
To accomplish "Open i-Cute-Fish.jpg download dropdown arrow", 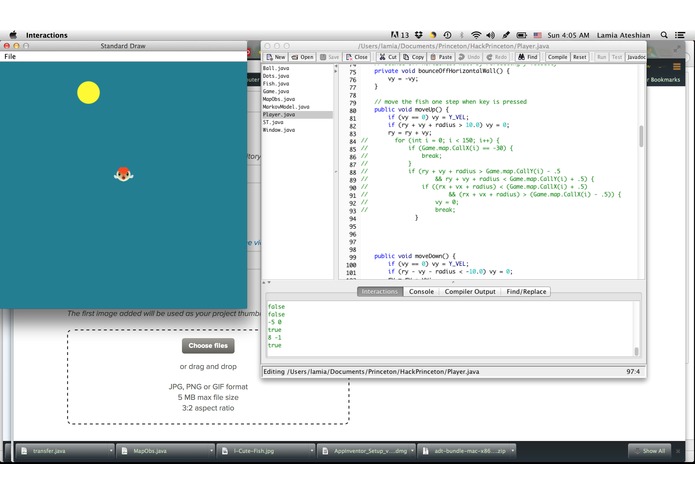I will (x=312, y=451).
